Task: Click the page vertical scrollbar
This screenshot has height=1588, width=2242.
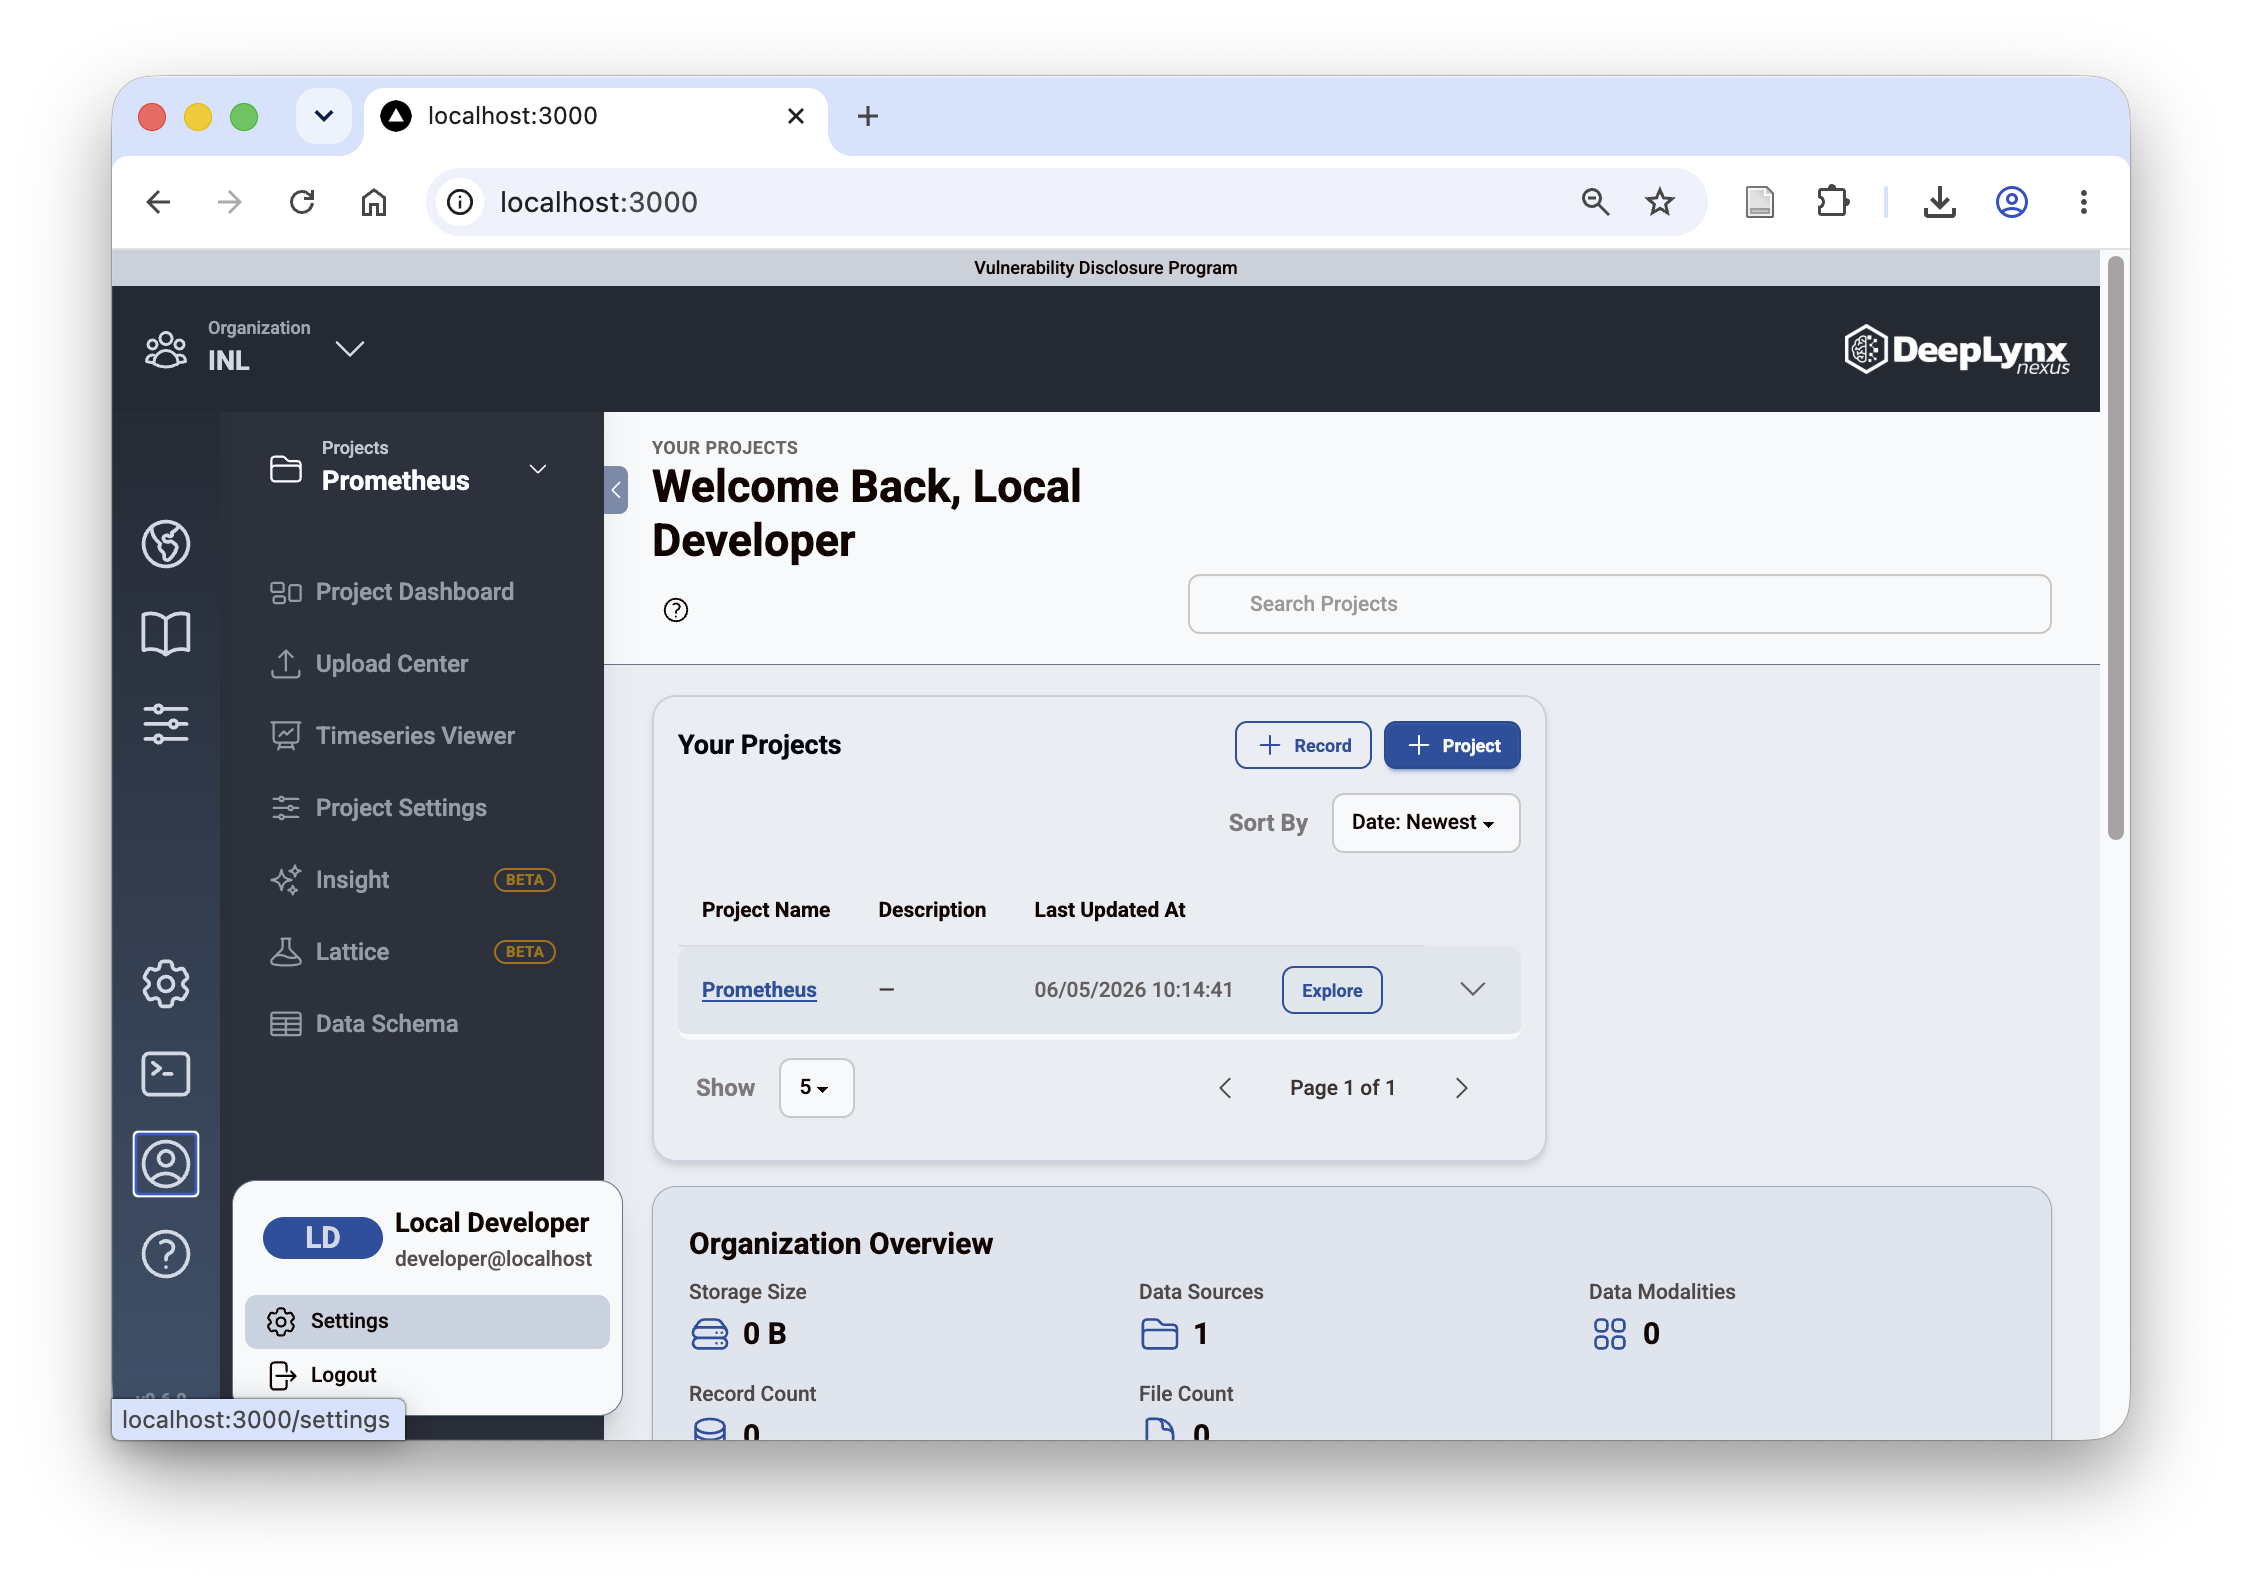Action: click(x=2115, y=548)
